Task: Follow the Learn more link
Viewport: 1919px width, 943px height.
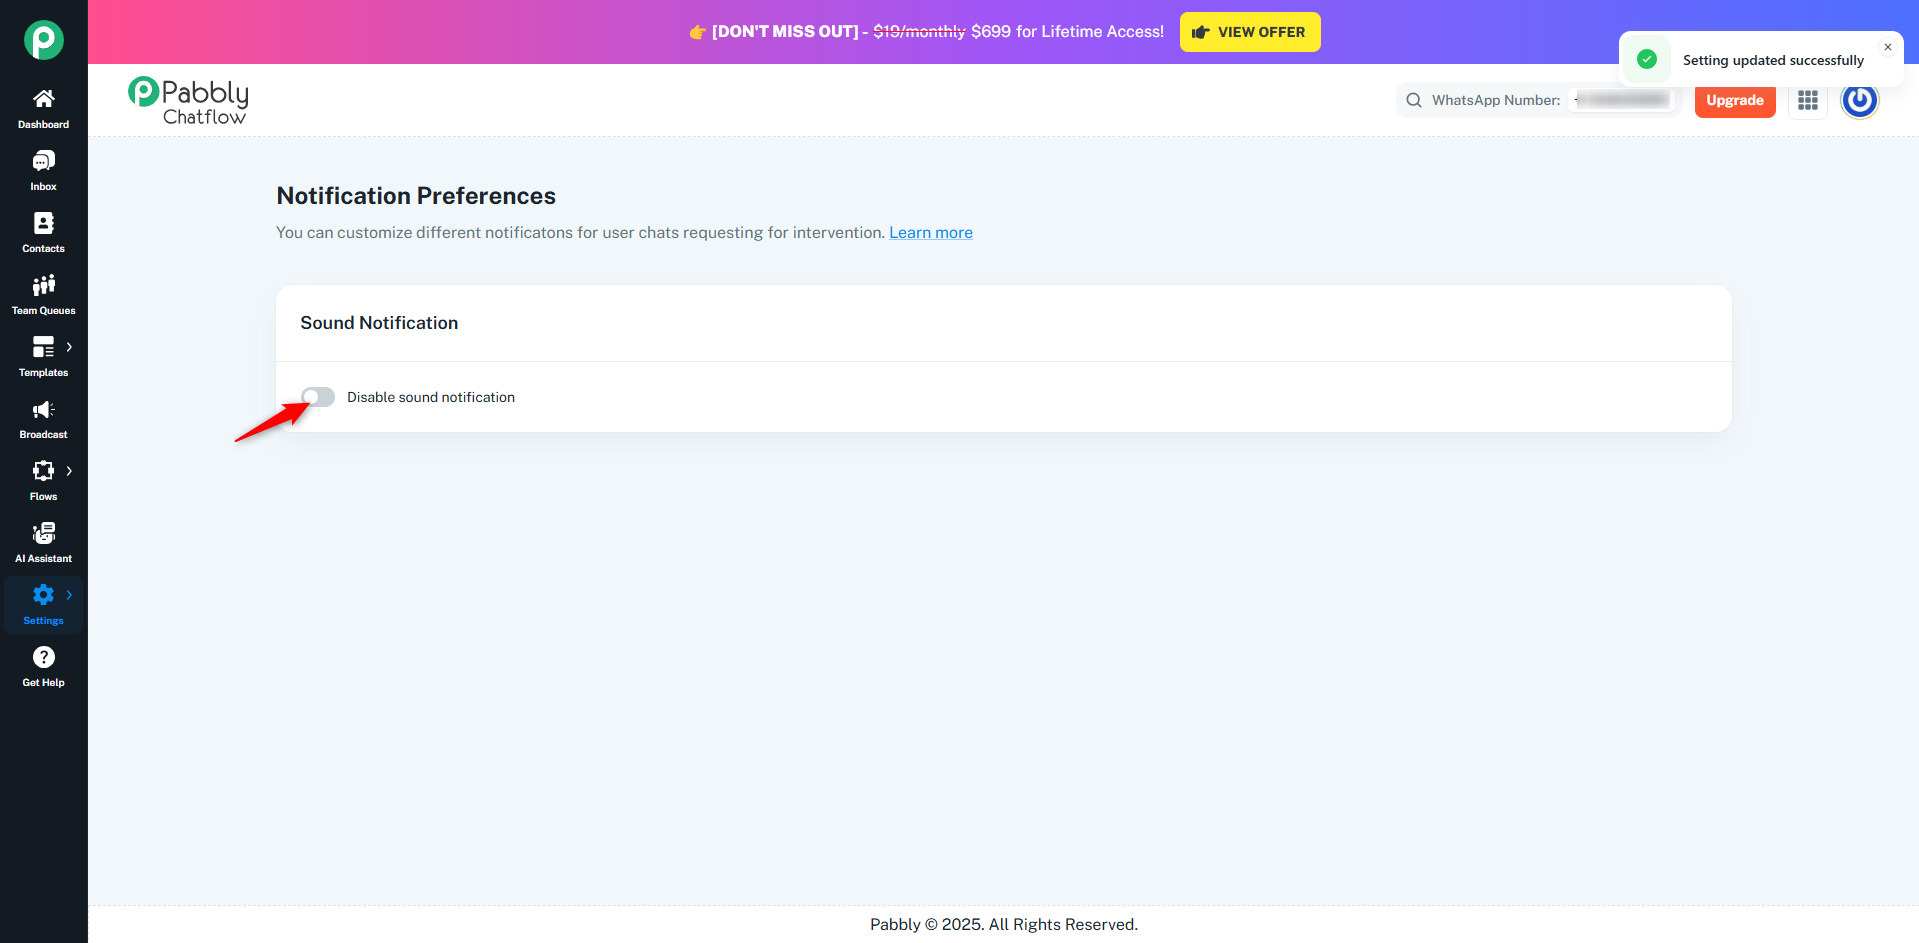Action: tap(931, 233)
